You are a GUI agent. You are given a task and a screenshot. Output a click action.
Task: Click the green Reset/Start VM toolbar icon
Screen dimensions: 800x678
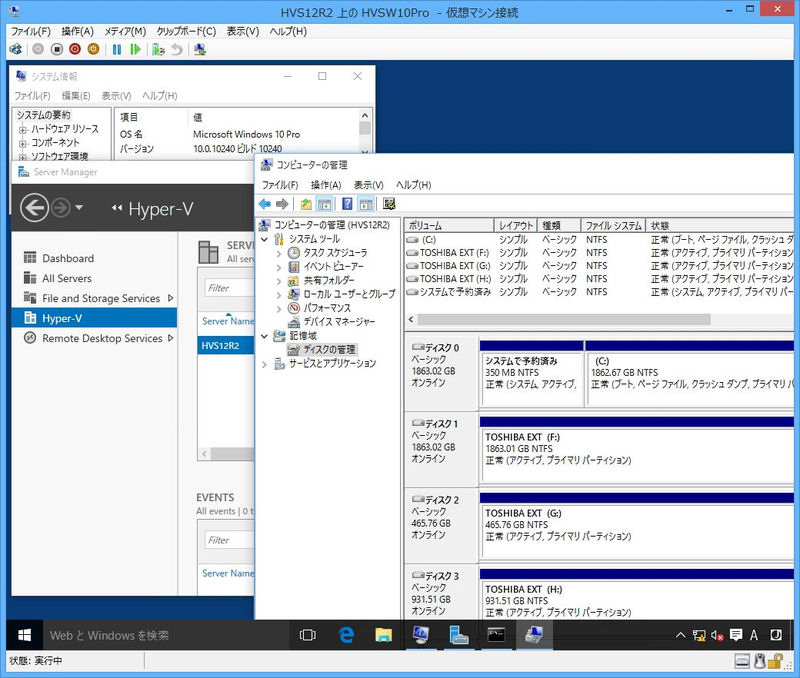tap(135, 49)
